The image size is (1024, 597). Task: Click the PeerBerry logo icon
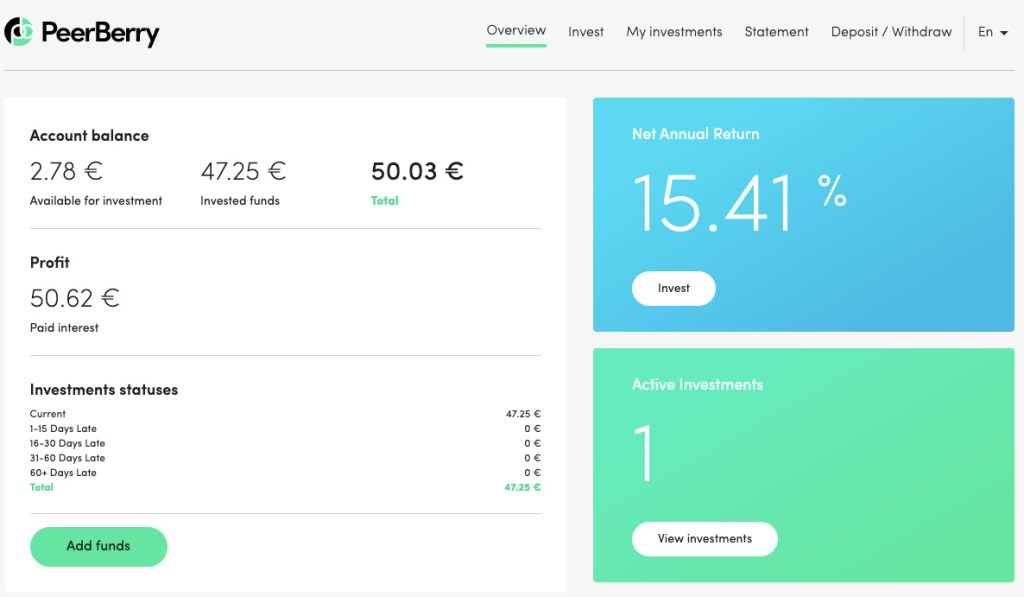coord(17,31)
